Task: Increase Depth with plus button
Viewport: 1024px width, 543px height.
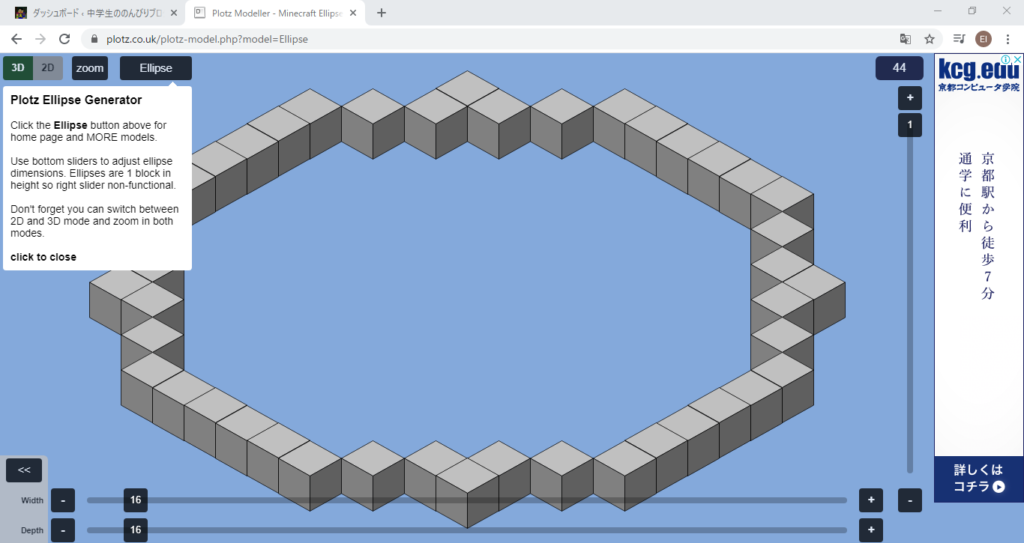Action: coord(871,530)
